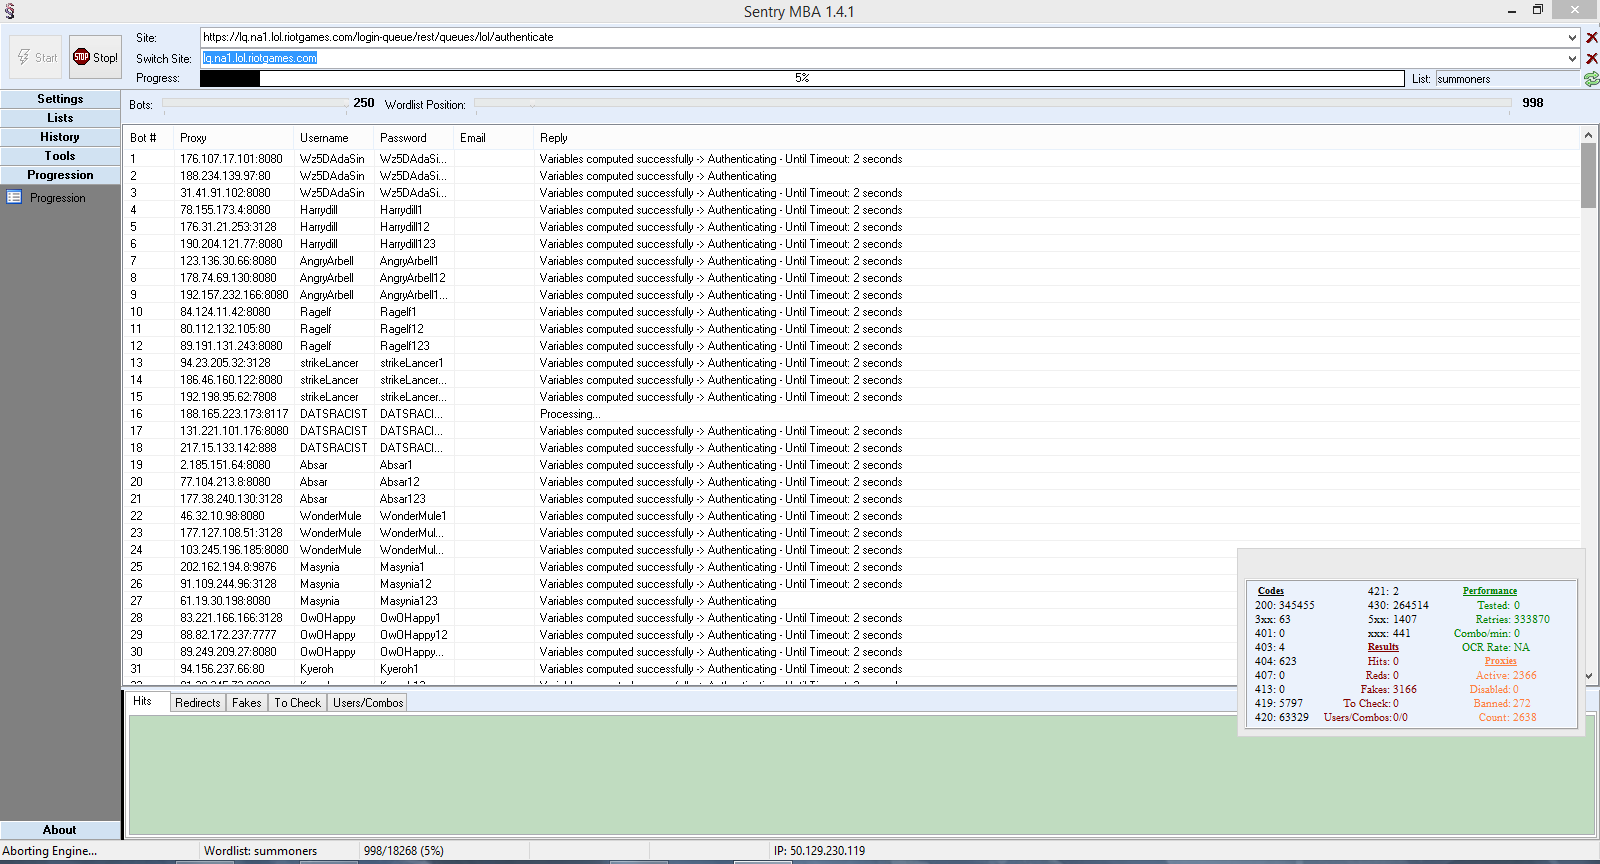Click the greyed-out Start button
The height and width of the screenshot is (864, 1600).
pos(36,57)
